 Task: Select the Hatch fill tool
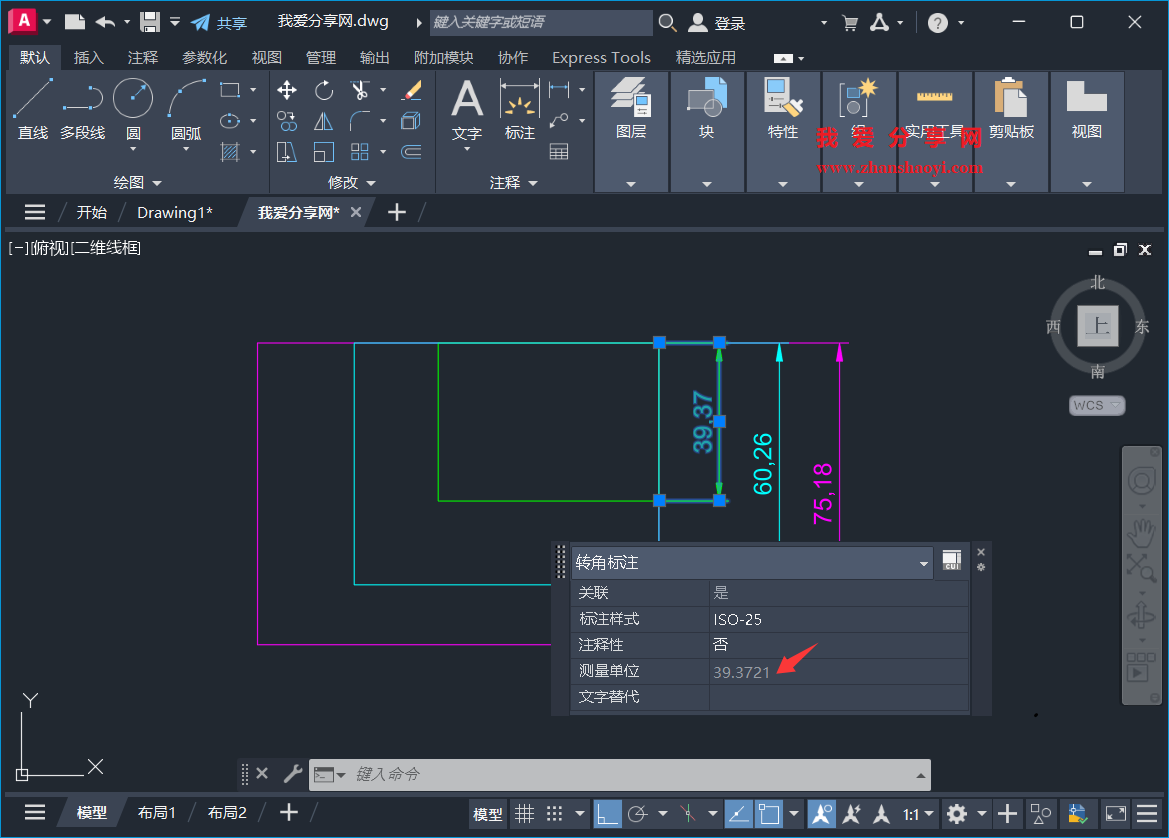[230, 152]
